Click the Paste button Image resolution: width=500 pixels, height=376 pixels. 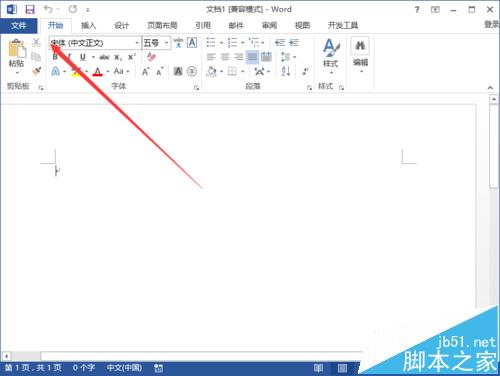click(17, 56)
